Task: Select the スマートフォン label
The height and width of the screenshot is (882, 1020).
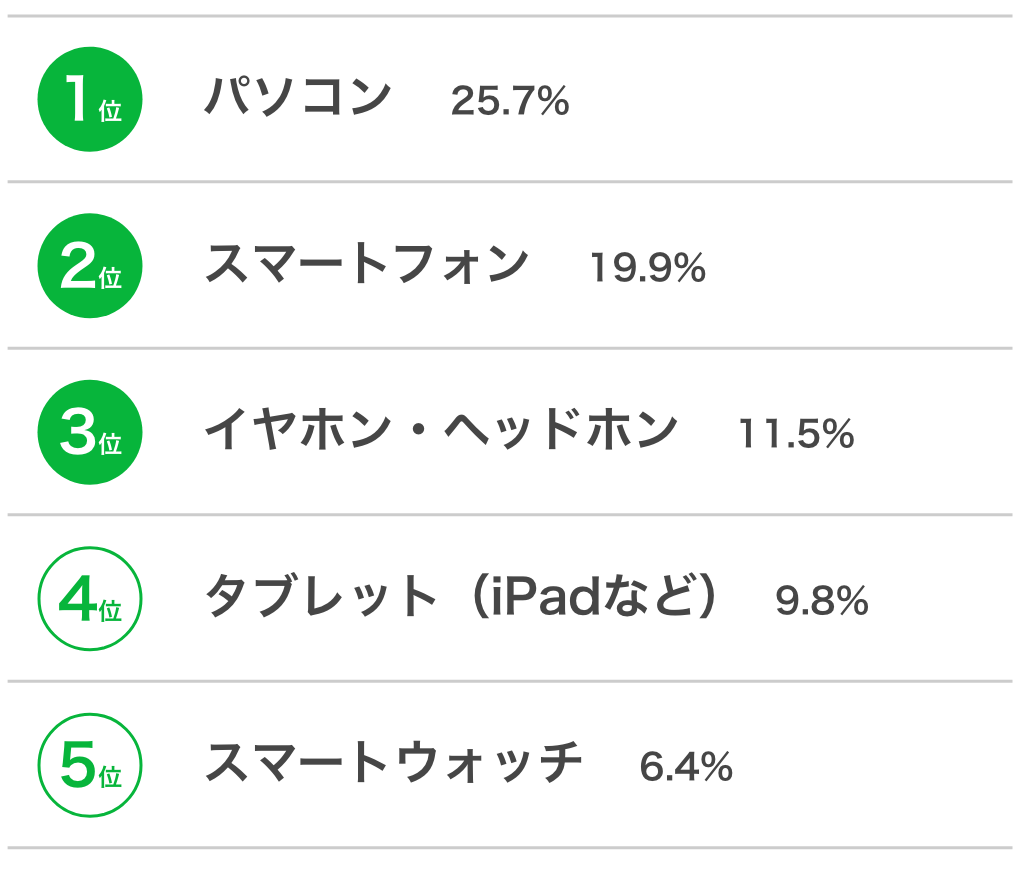Action: tap(367, 263)
